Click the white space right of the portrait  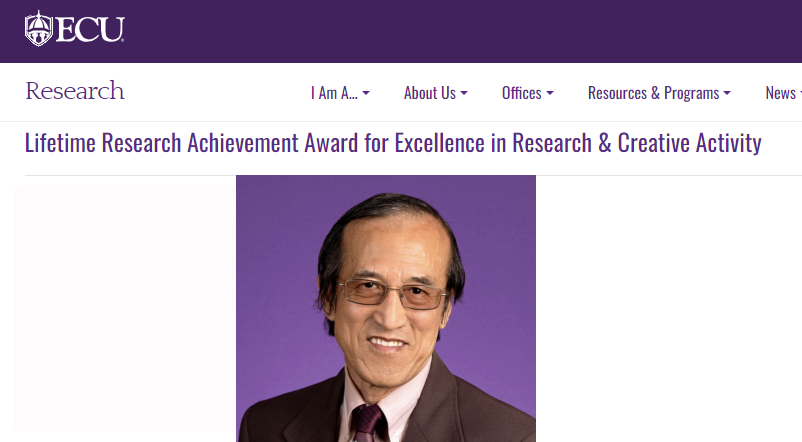[x=668, y=308]
